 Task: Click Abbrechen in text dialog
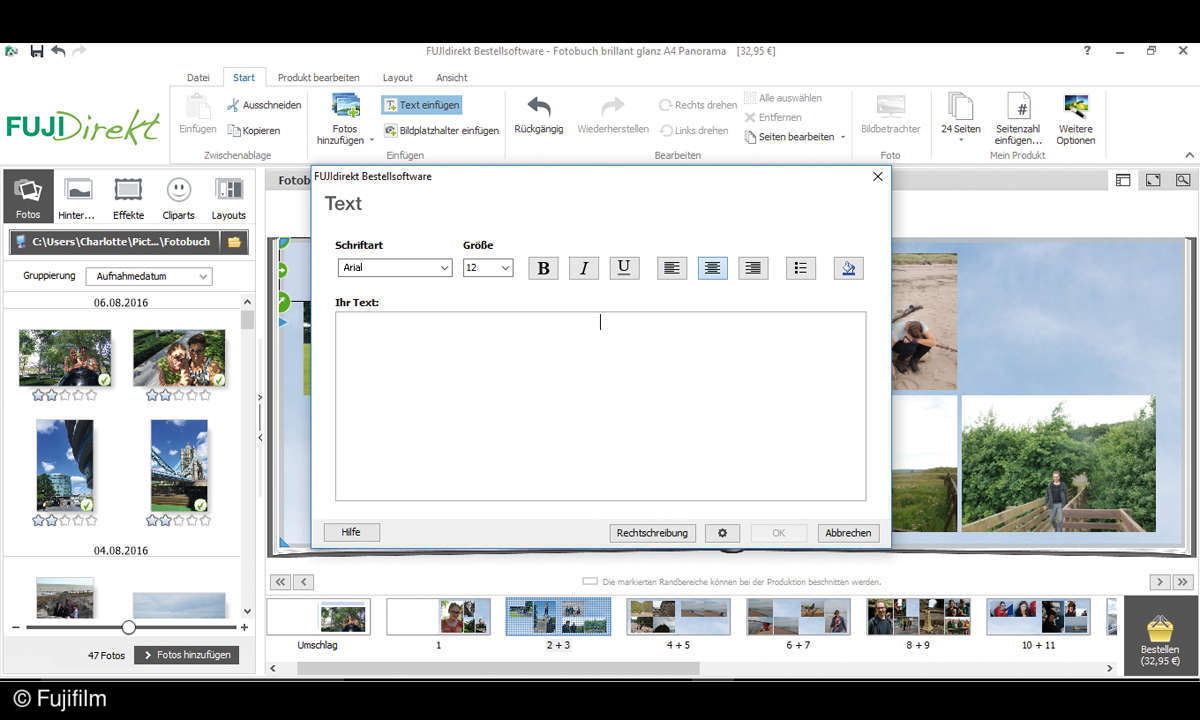tap(848, 533)
